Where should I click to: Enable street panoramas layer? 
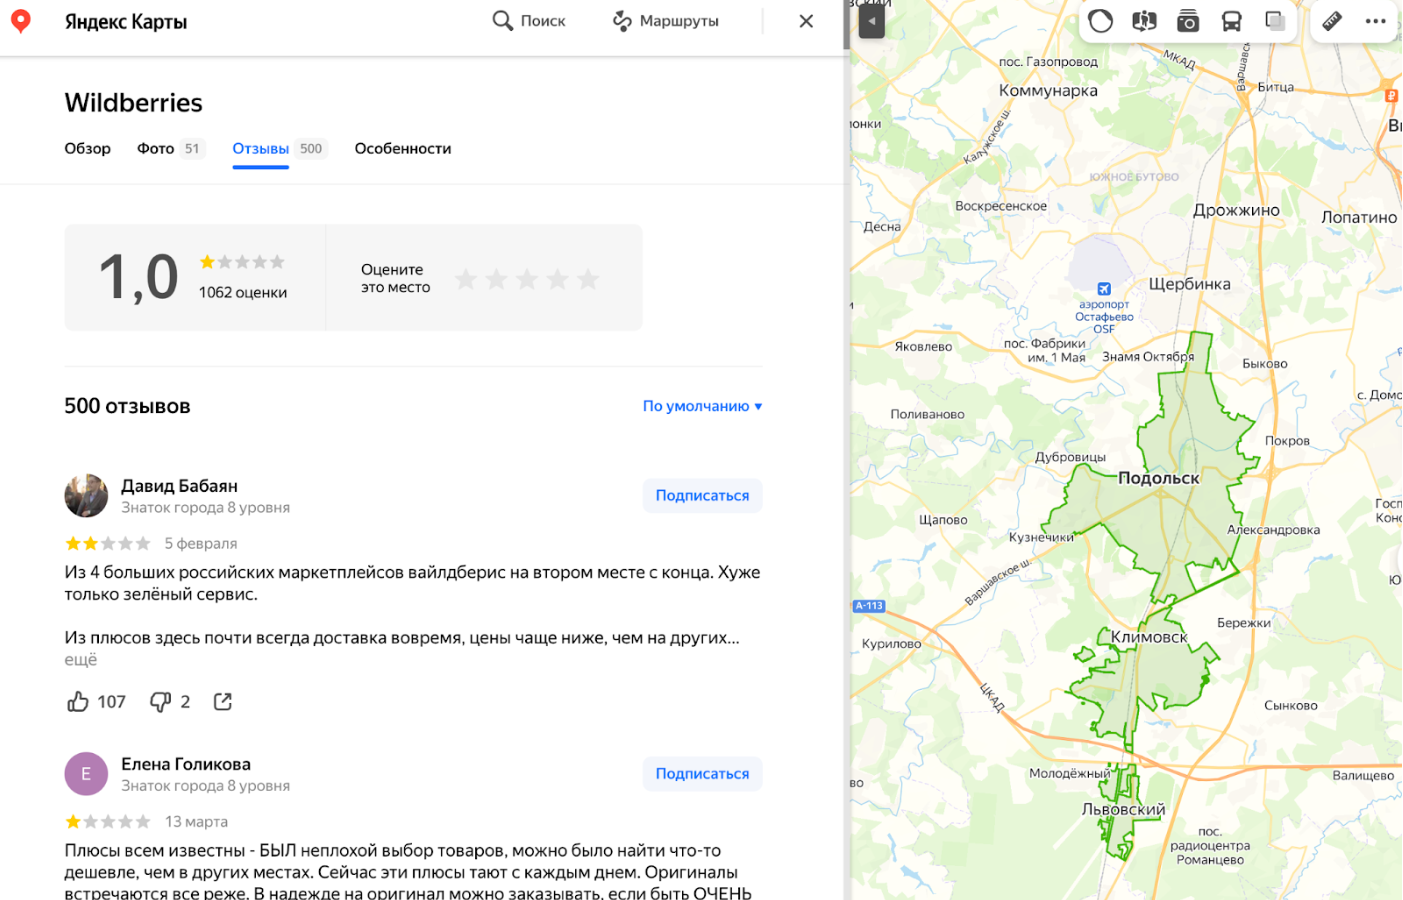tap(1144, 21)
